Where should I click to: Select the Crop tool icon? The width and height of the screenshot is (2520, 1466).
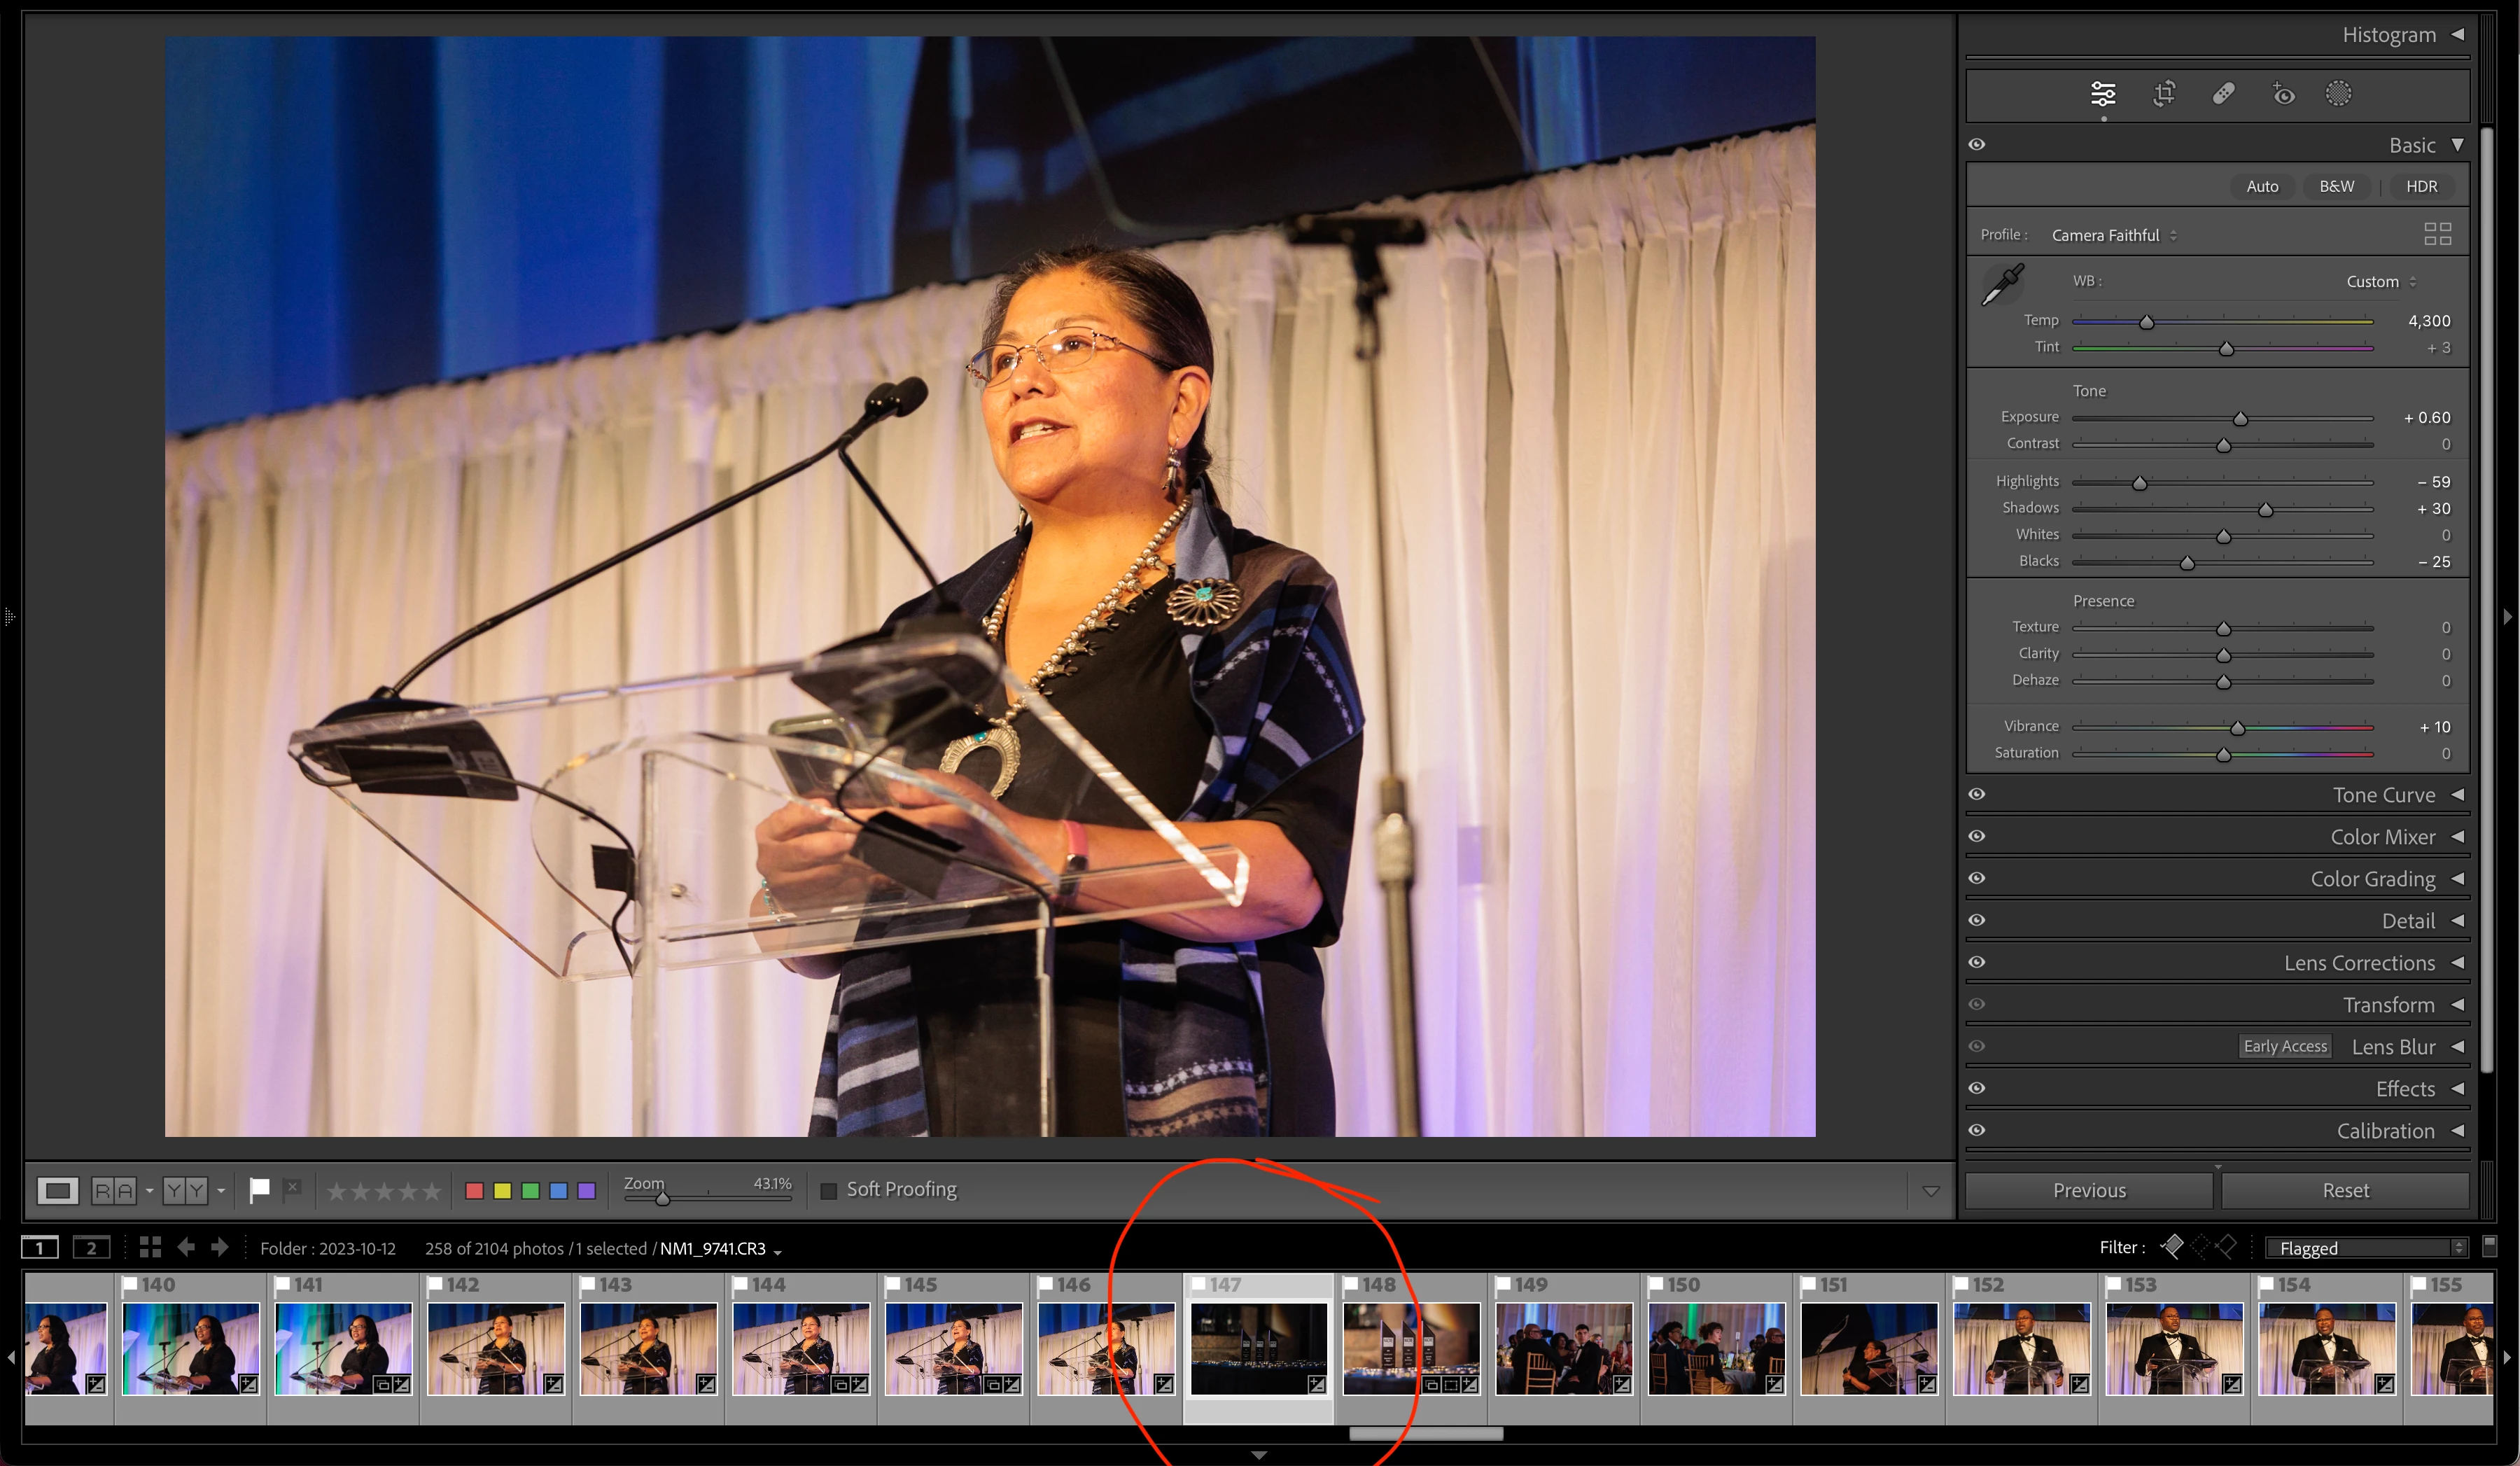tap(2164, 94)
